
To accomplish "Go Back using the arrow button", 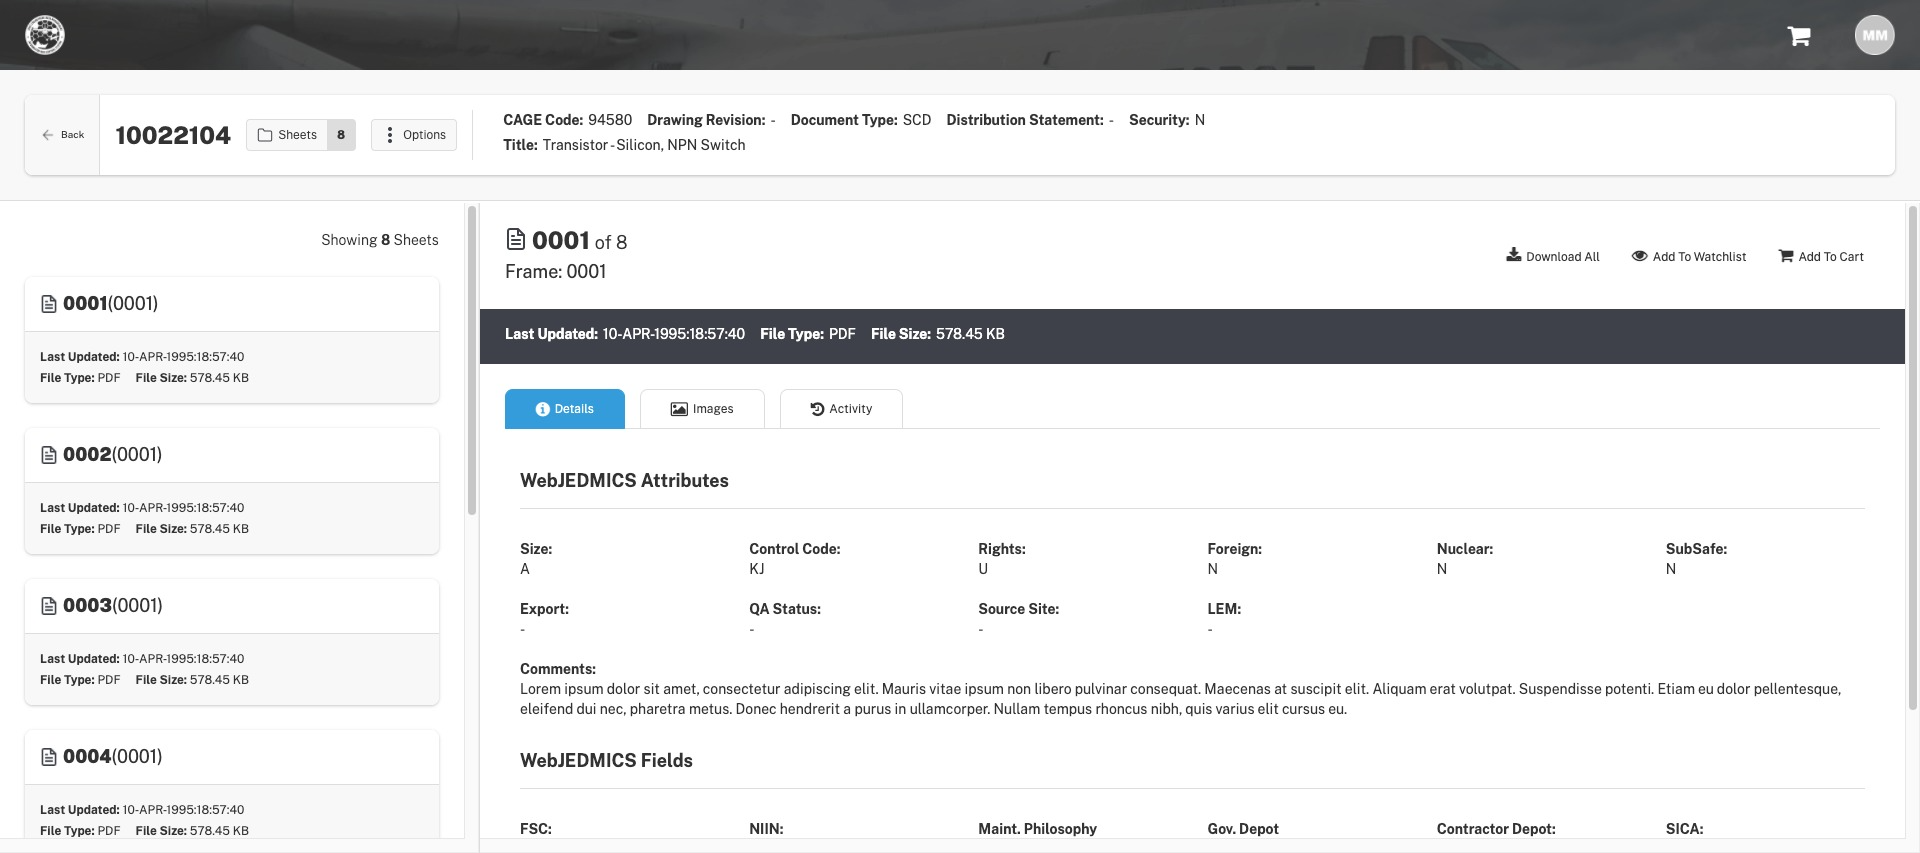I will (62, 135).
